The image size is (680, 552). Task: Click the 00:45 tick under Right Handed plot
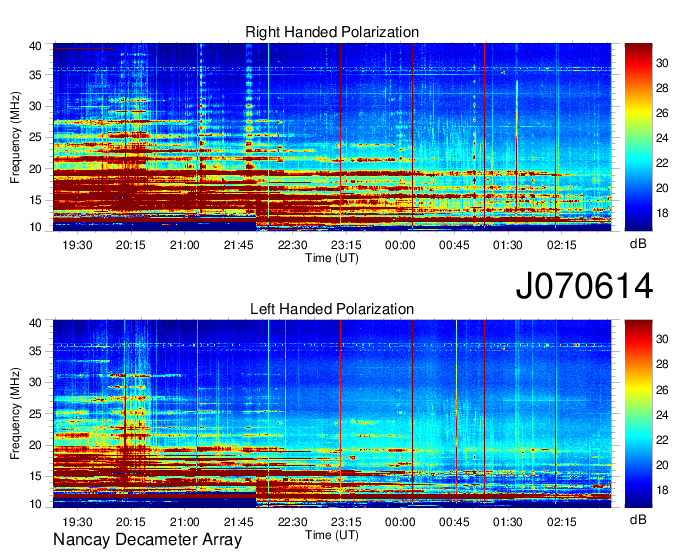(454, 245)
